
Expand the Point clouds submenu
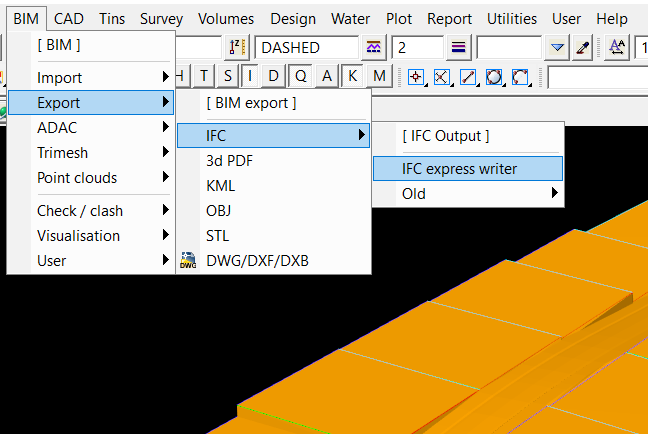(91, 178)
